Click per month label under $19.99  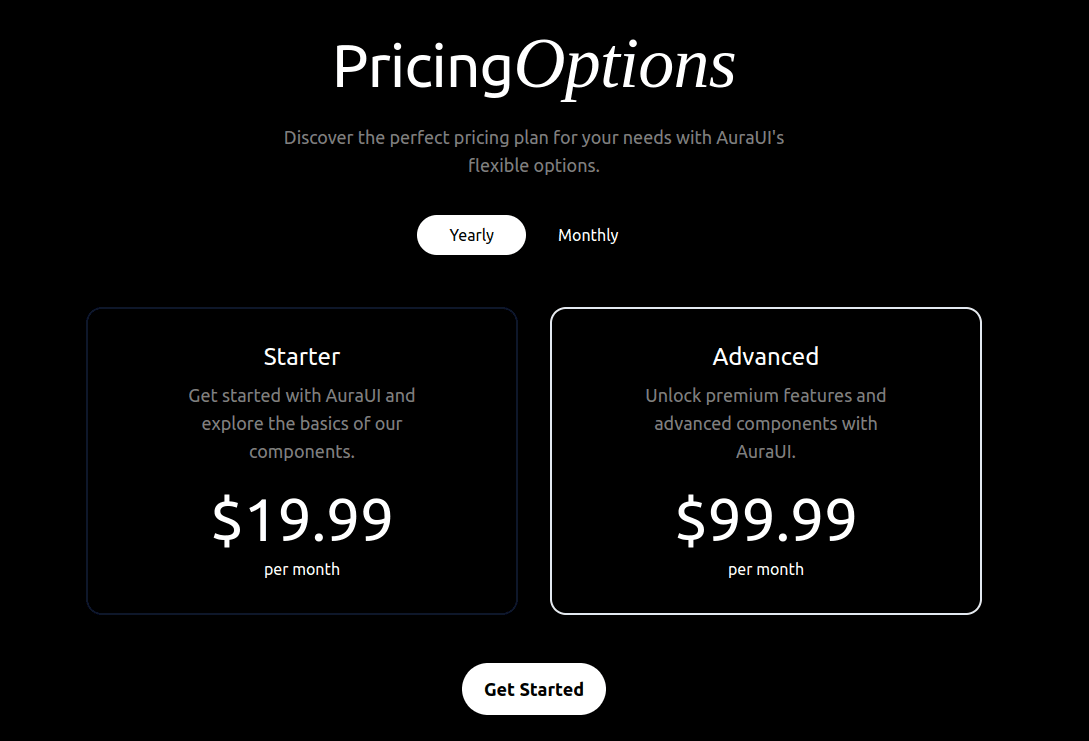point(301,569)
